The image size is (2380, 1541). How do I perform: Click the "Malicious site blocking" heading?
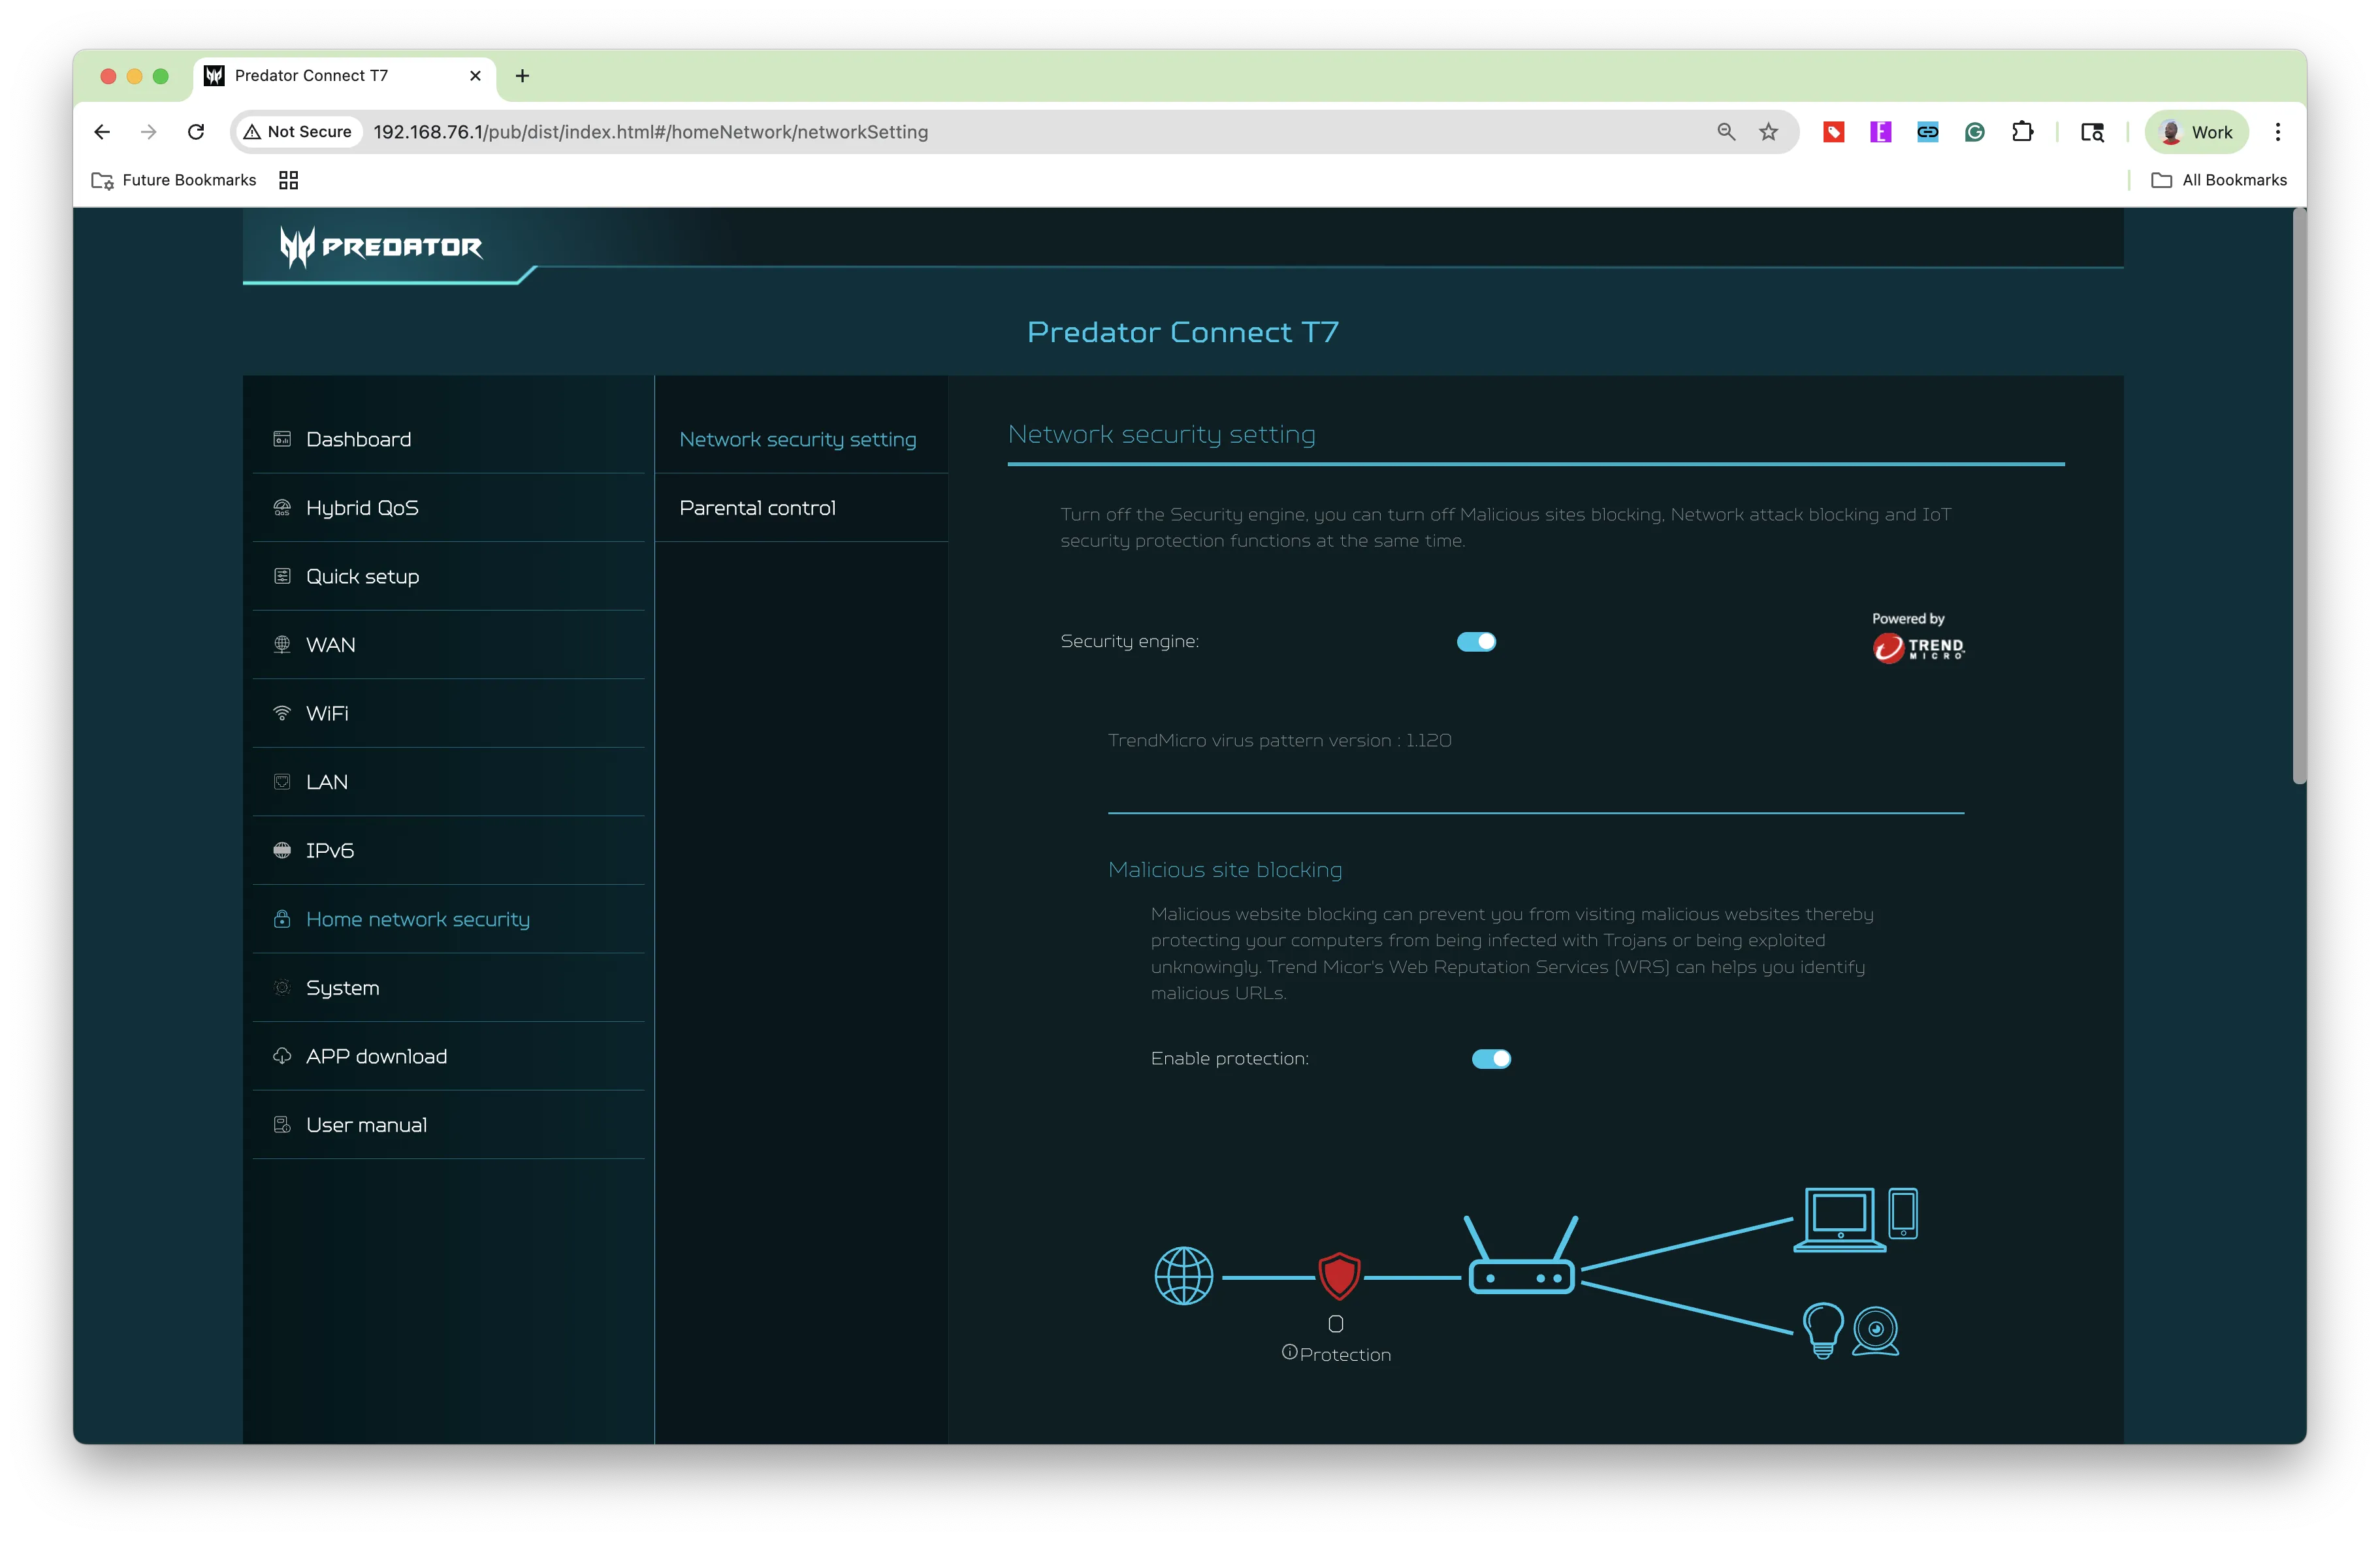1225,870
